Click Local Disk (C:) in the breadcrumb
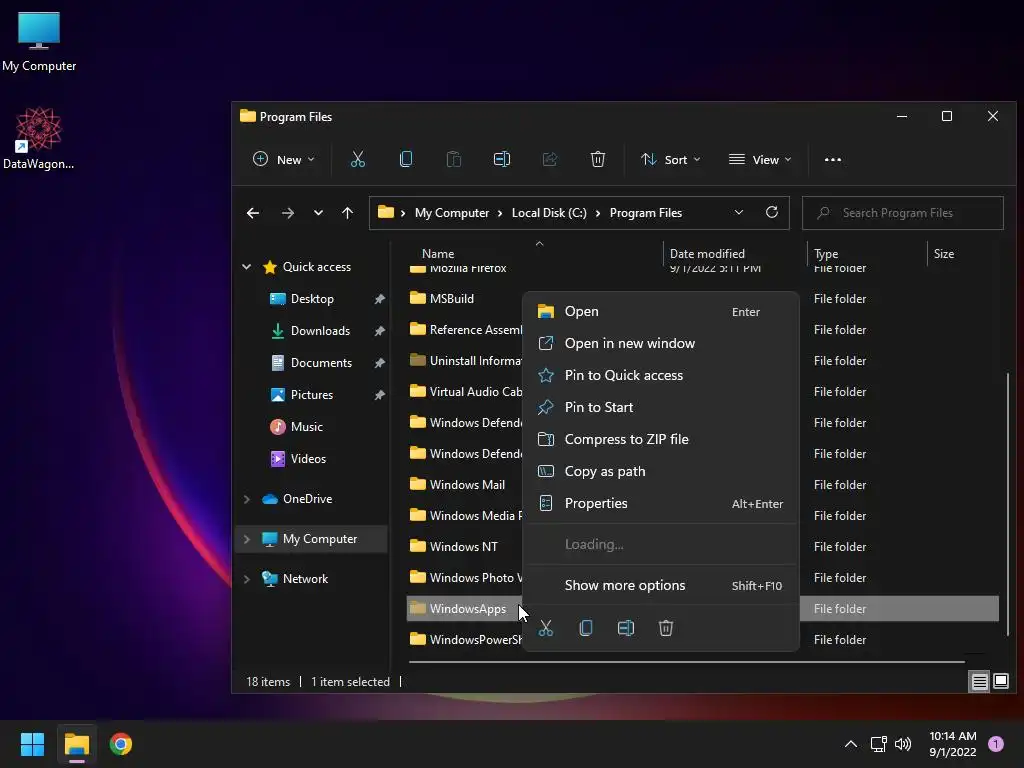1024x768 pixels. [549, 213]
